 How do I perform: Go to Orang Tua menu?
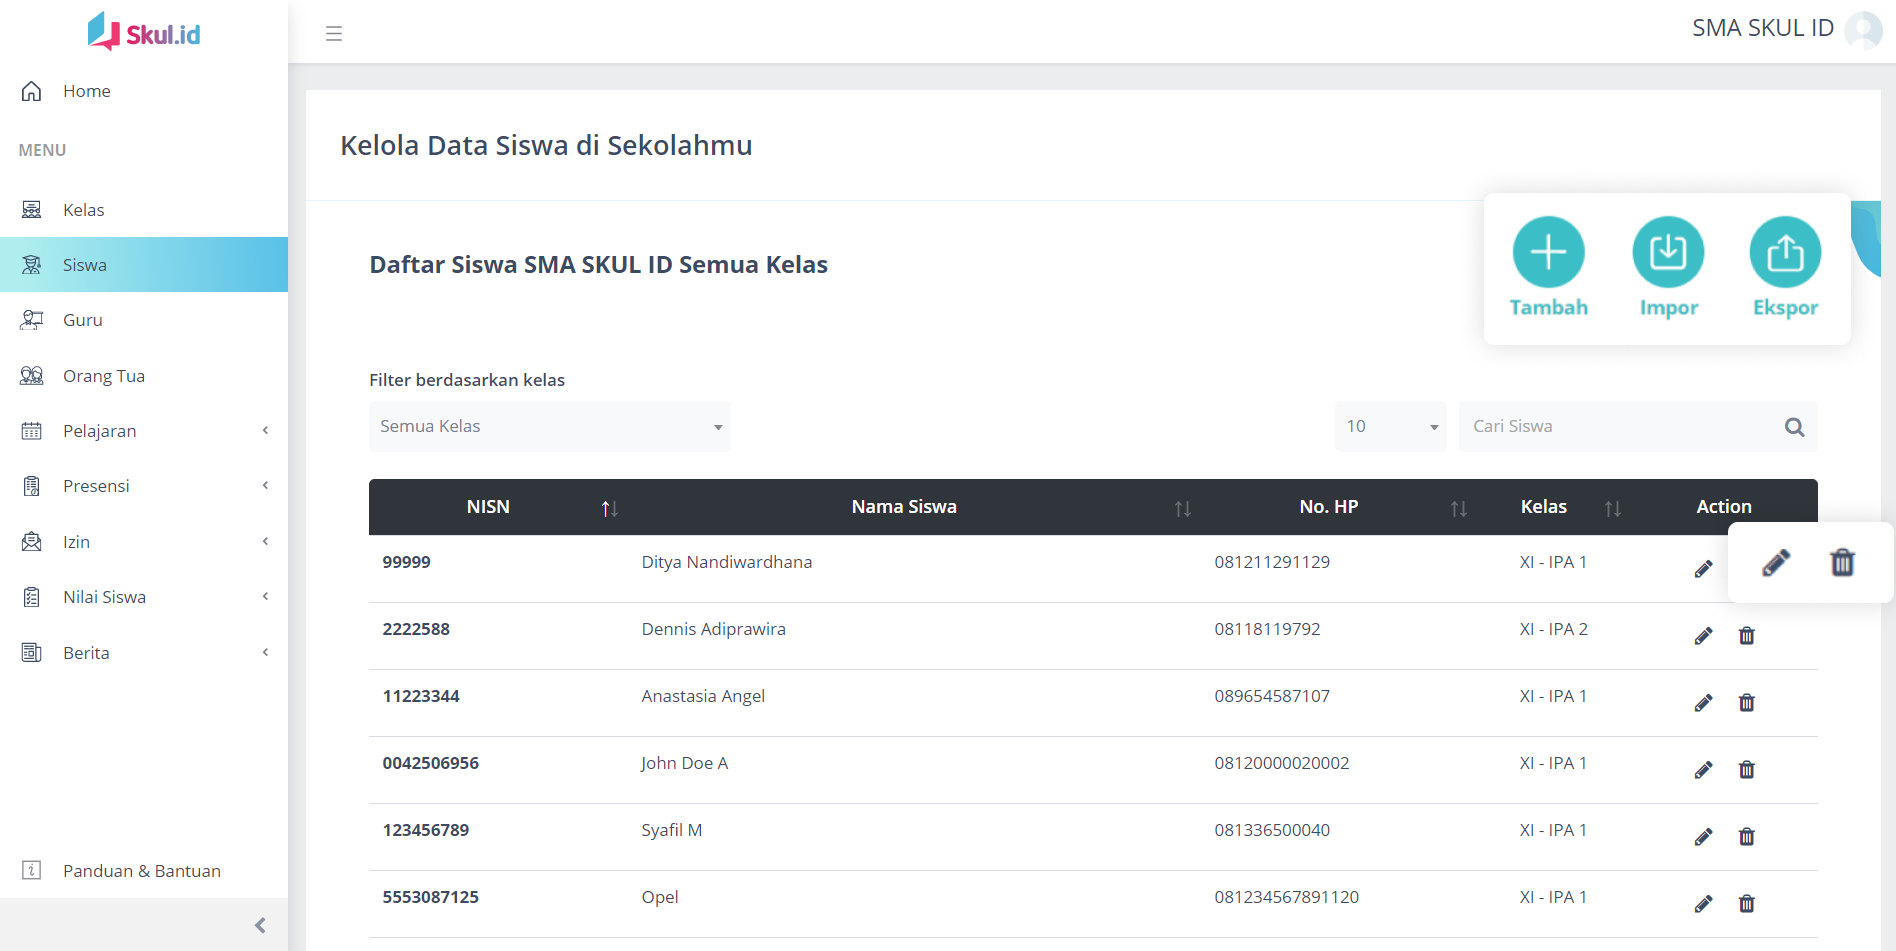point(103,376)
